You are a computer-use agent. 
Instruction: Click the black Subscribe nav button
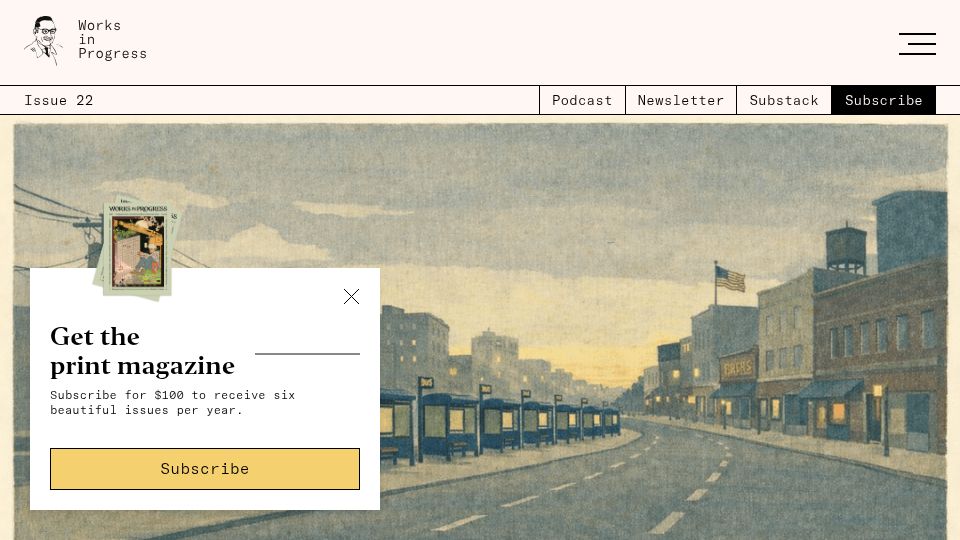(883, 100)
